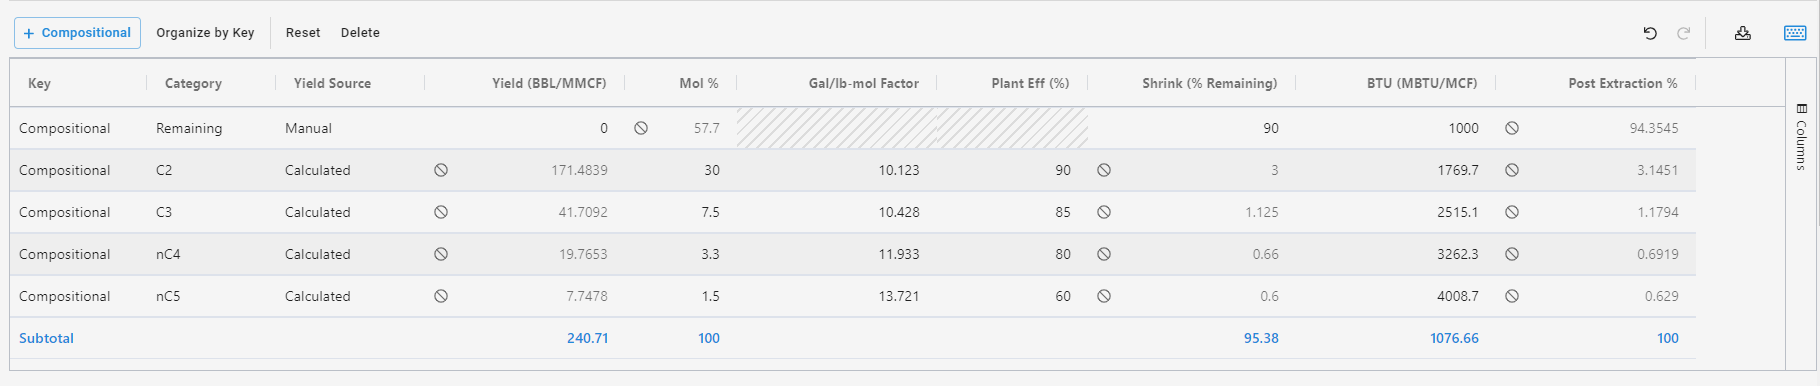Edit the C2 Mol % cell
1820x386 pixels.
(681, 170)
